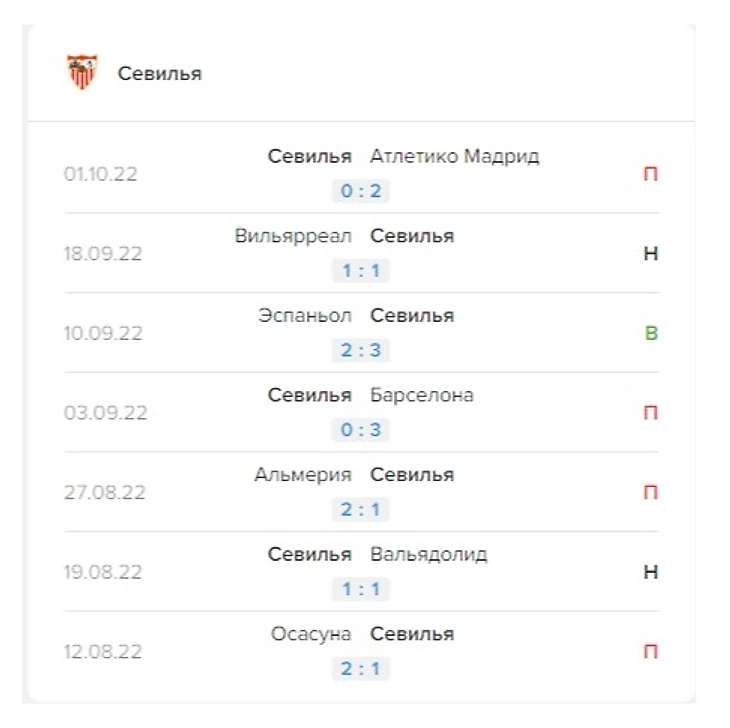
Task: Click the loss indicator for 27.08.22 match
Action: coord(650,493)
